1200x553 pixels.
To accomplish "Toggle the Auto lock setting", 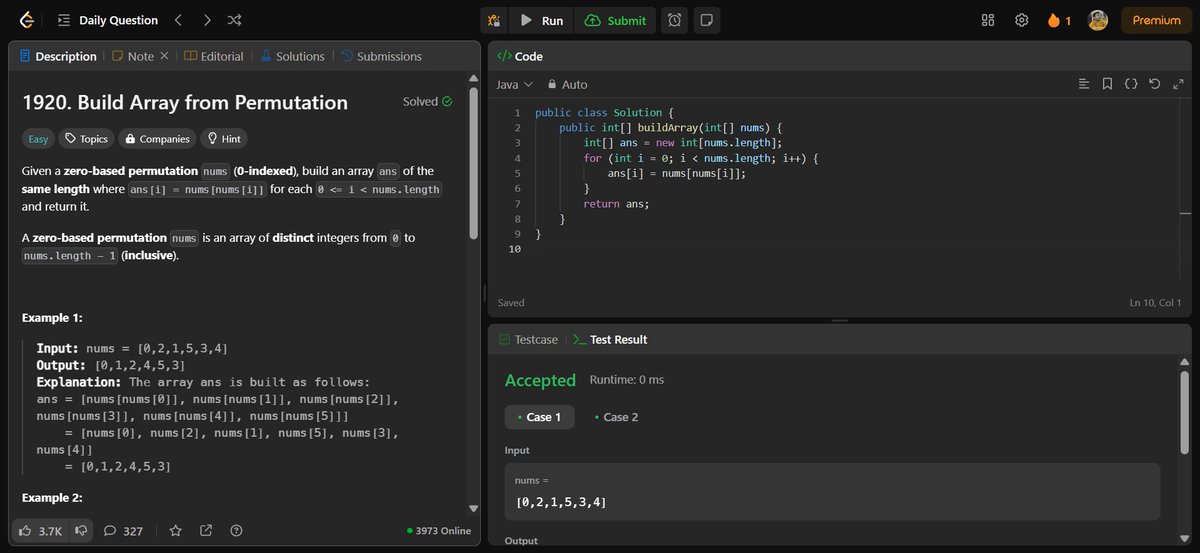I will click(x=566, y=85).
